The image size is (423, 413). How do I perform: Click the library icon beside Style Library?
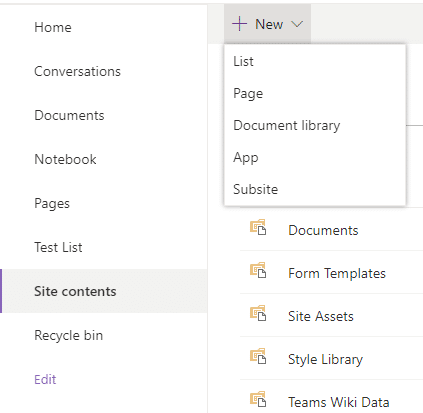pos(258,356)
